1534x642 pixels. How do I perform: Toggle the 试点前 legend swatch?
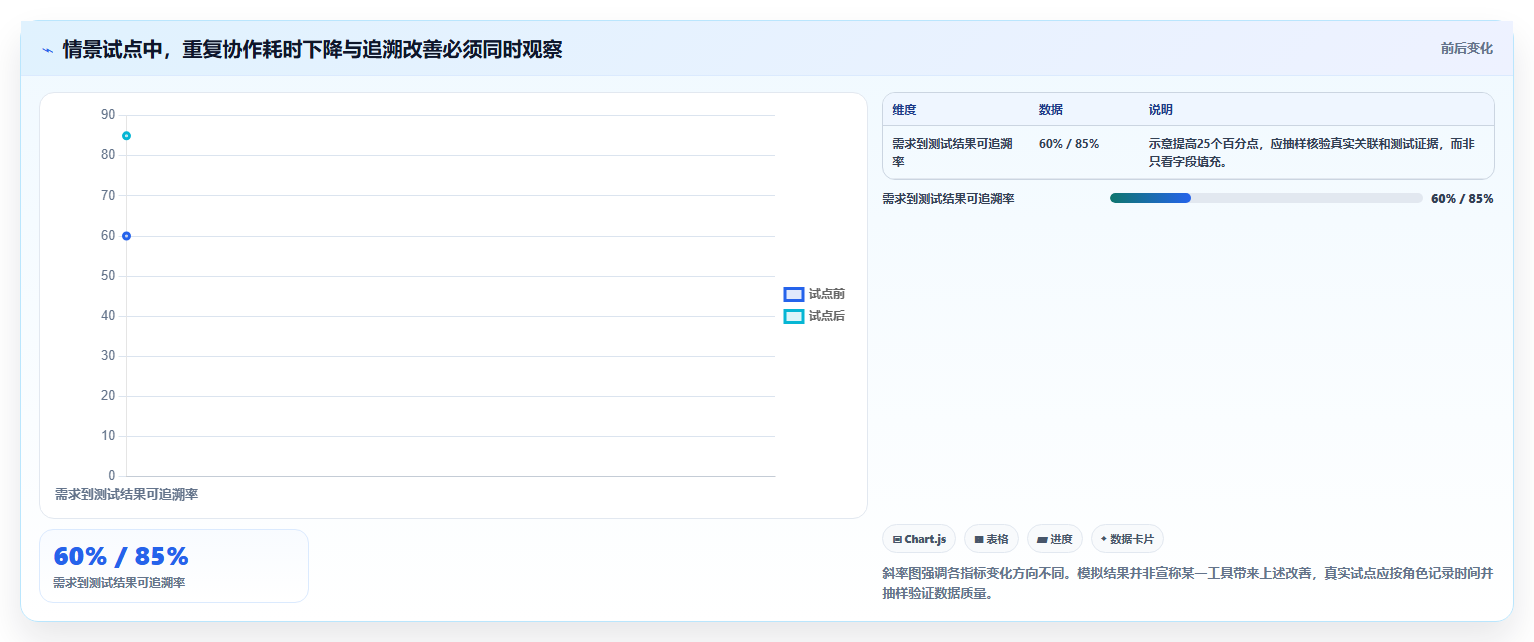click(794, 294)
